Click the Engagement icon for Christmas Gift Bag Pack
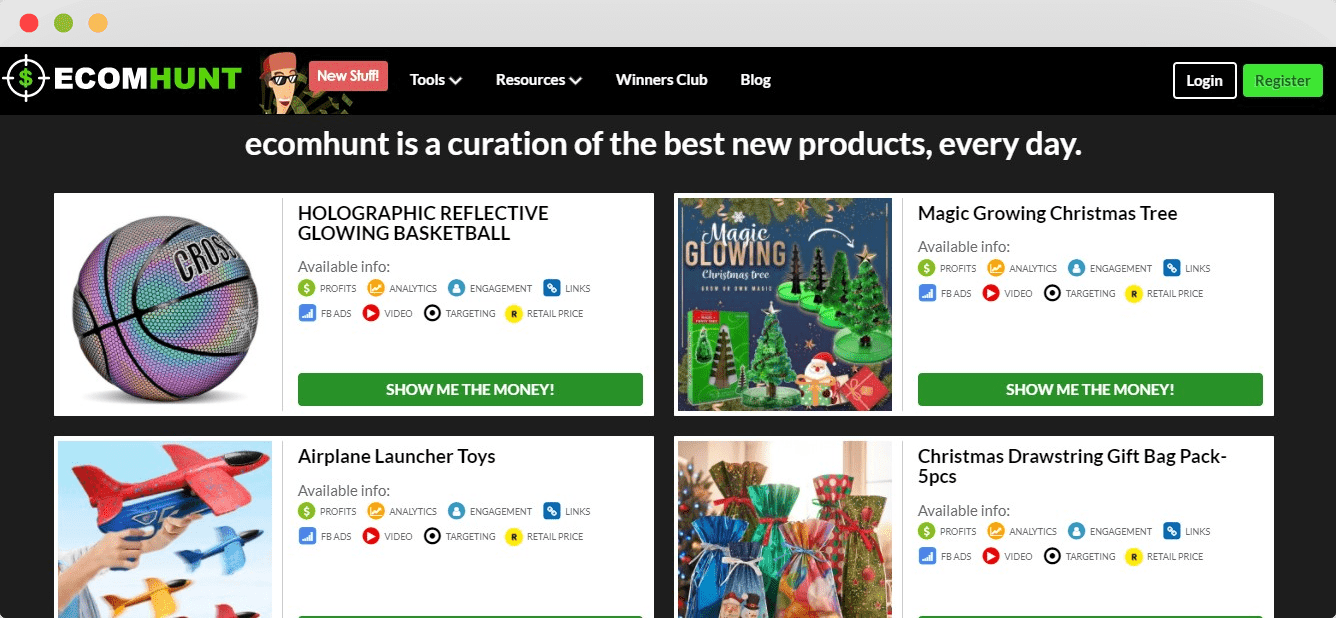 1076,531
